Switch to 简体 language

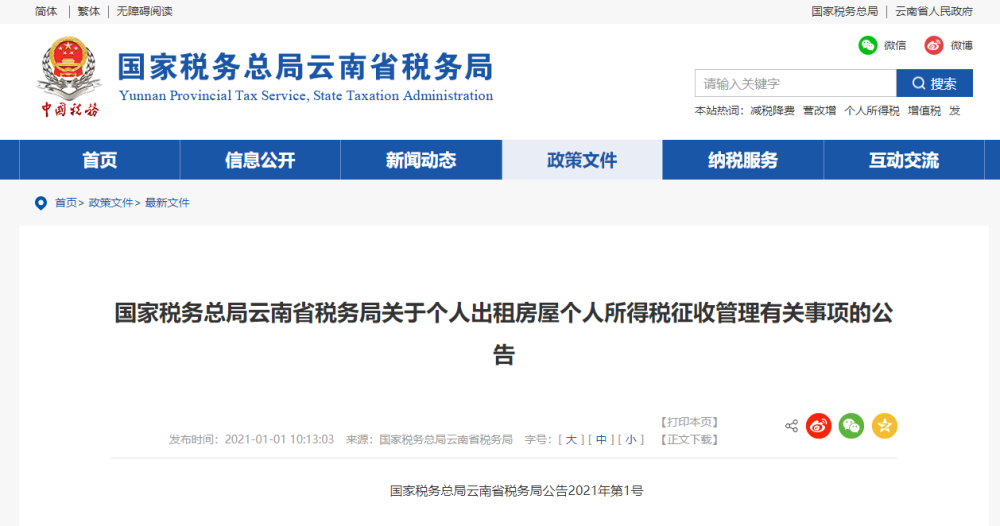point(46,11)
